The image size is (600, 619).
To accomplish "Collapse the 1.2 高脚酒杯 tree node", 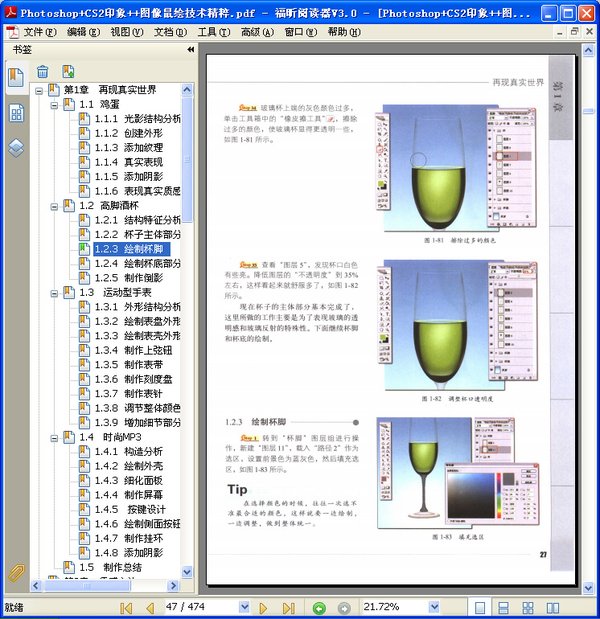I will pos(54,206).
